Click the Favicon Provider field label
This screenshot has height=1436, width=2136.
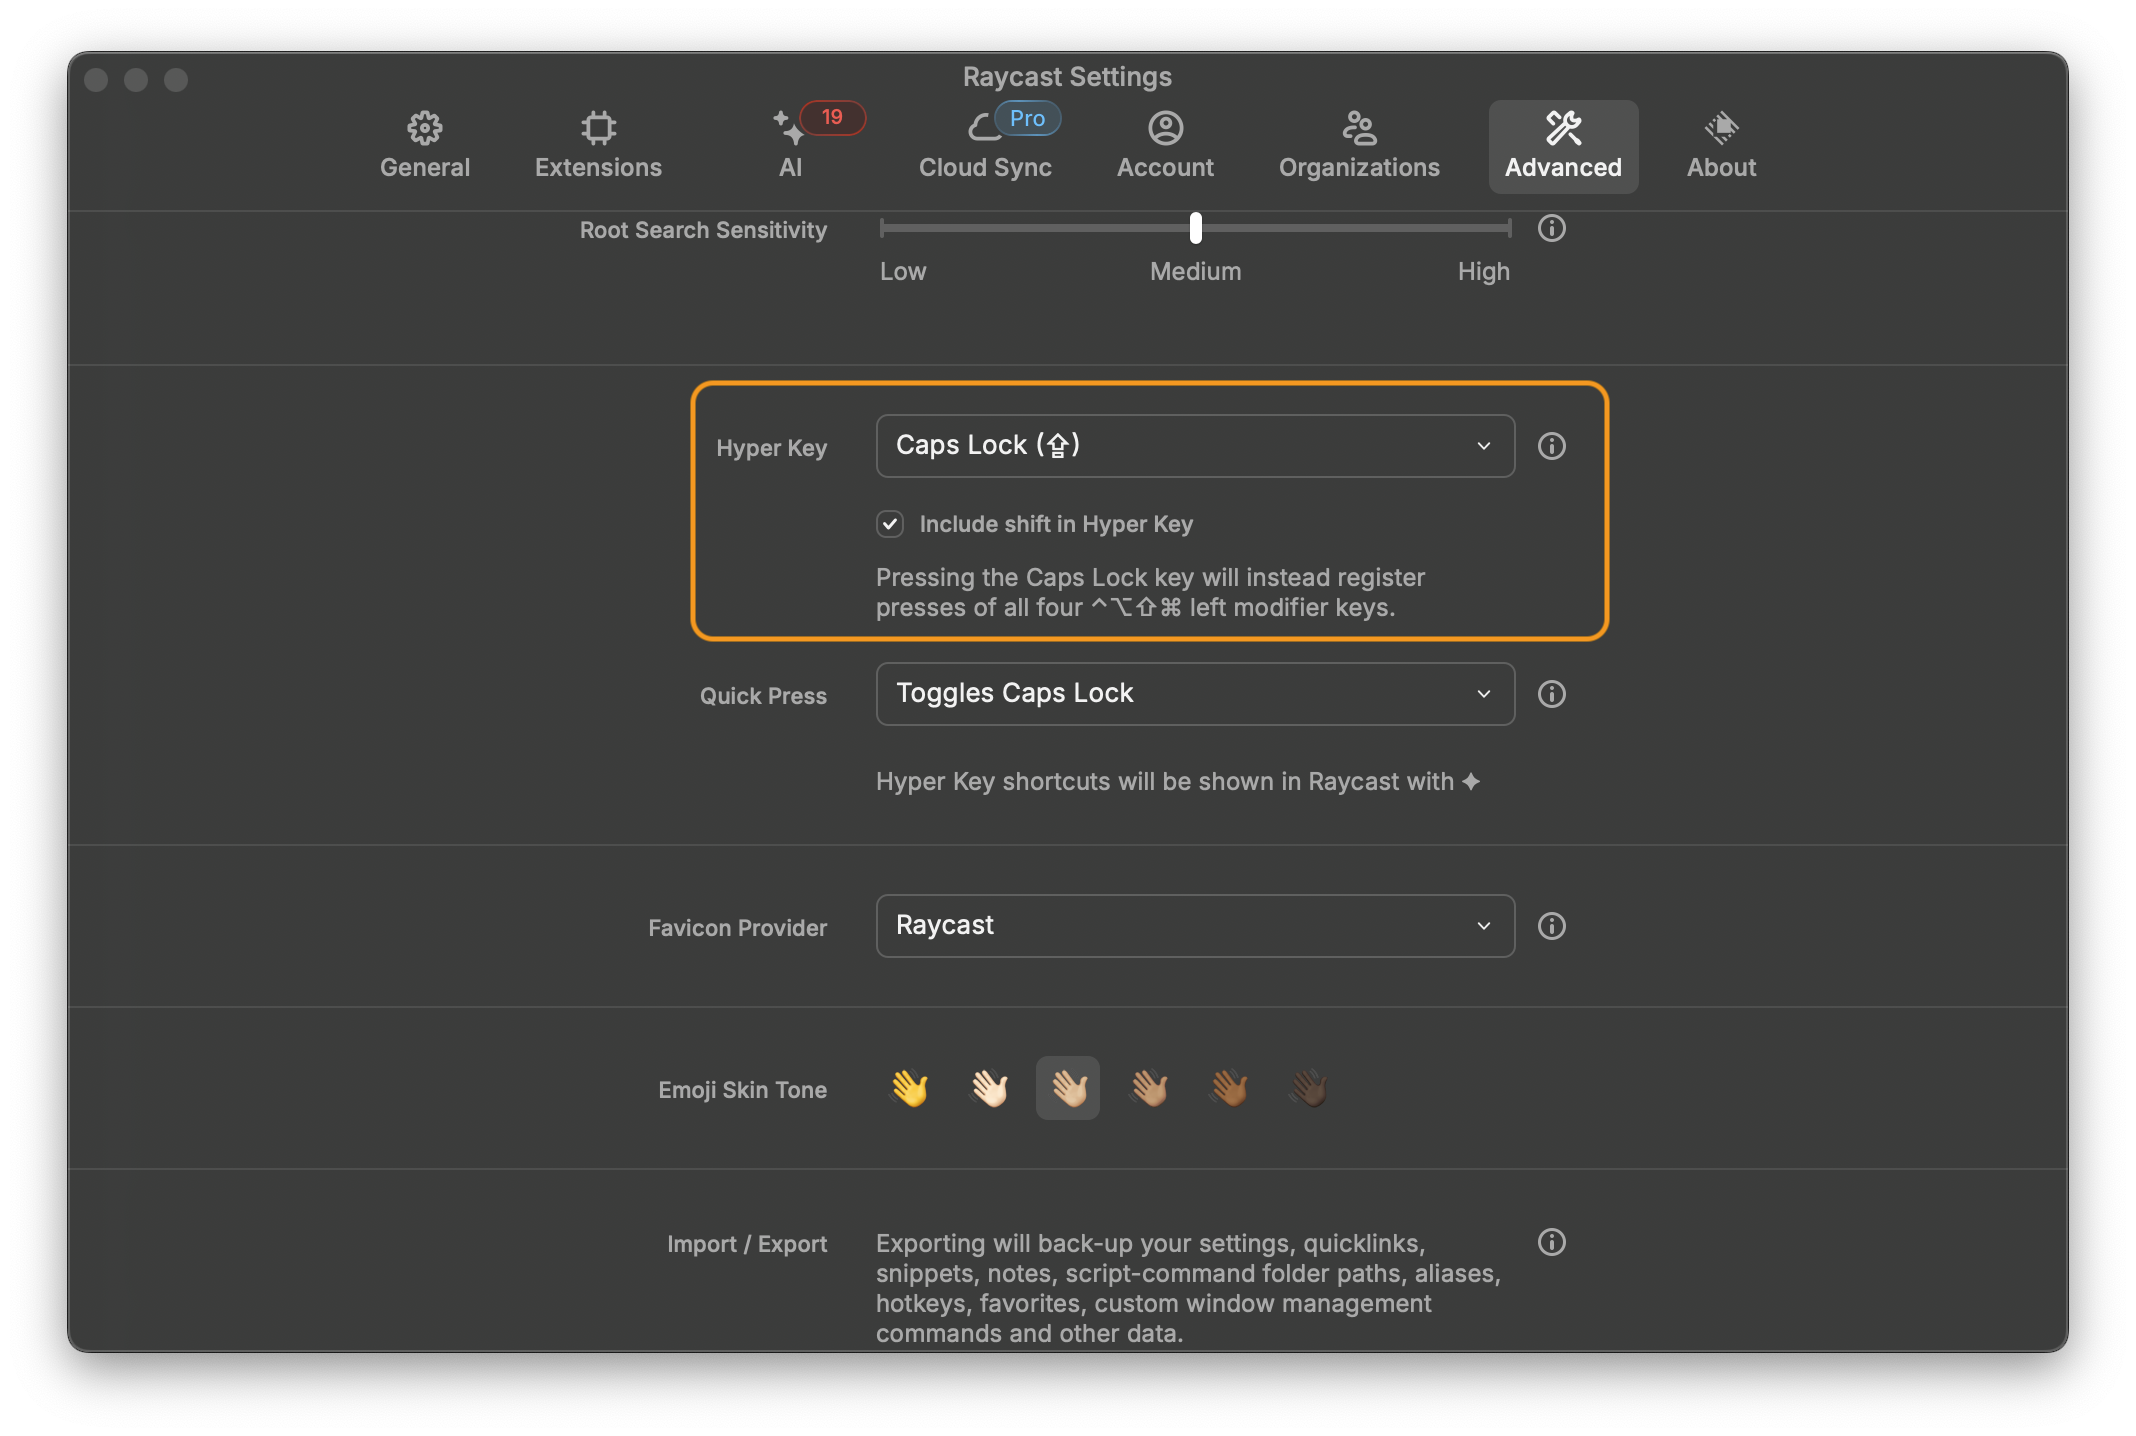click(x=737, y=928)
